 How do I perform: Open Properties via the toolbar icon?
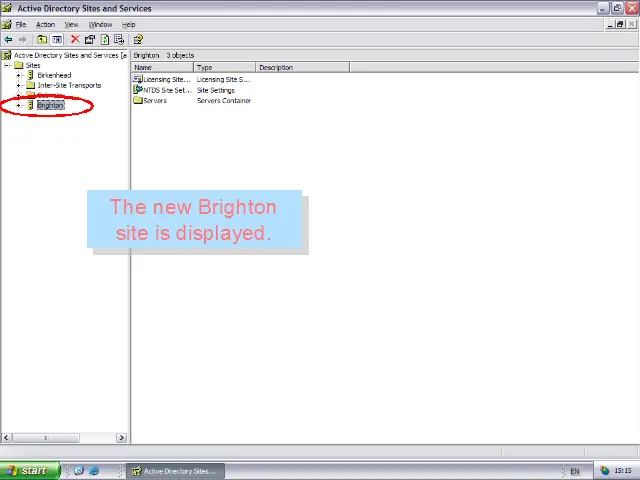click(90, 40)
